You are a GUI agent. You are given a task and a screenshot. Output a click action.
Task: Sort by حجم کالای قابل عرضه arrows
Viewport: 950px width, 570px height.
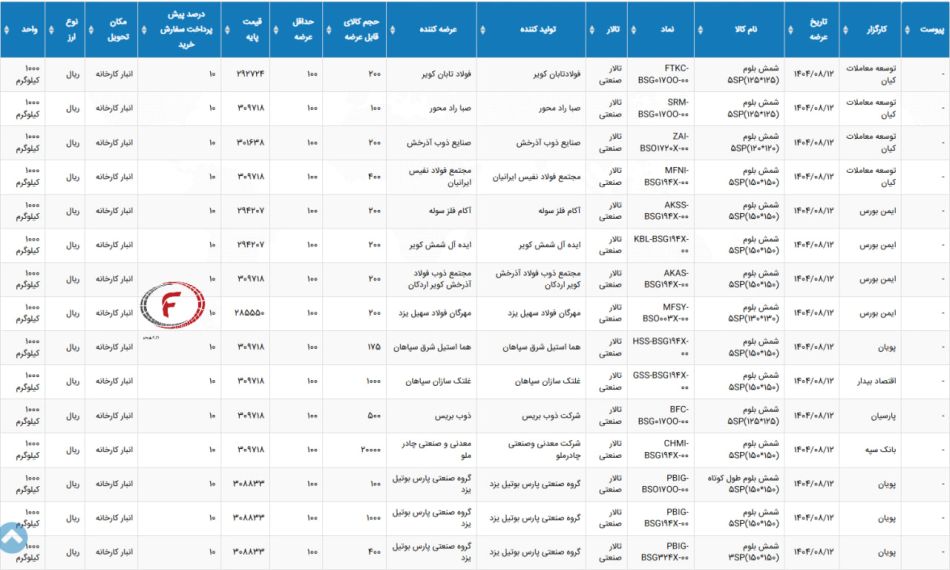click(328, 30)
